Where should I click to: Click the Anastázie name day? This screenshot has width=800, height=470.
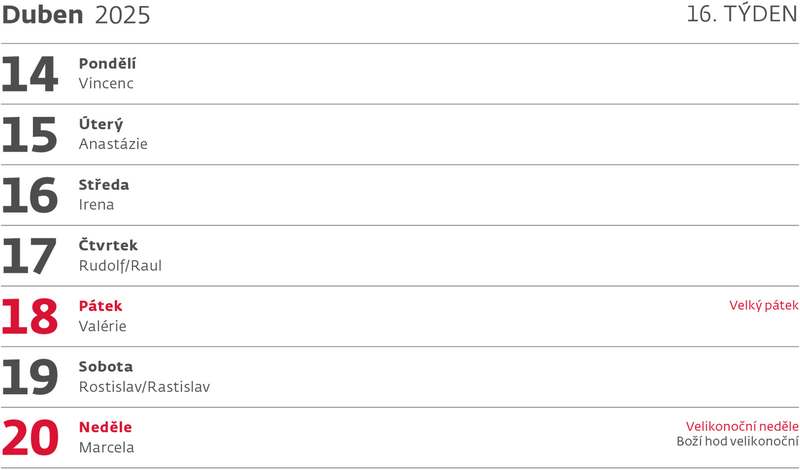(113, 144)
